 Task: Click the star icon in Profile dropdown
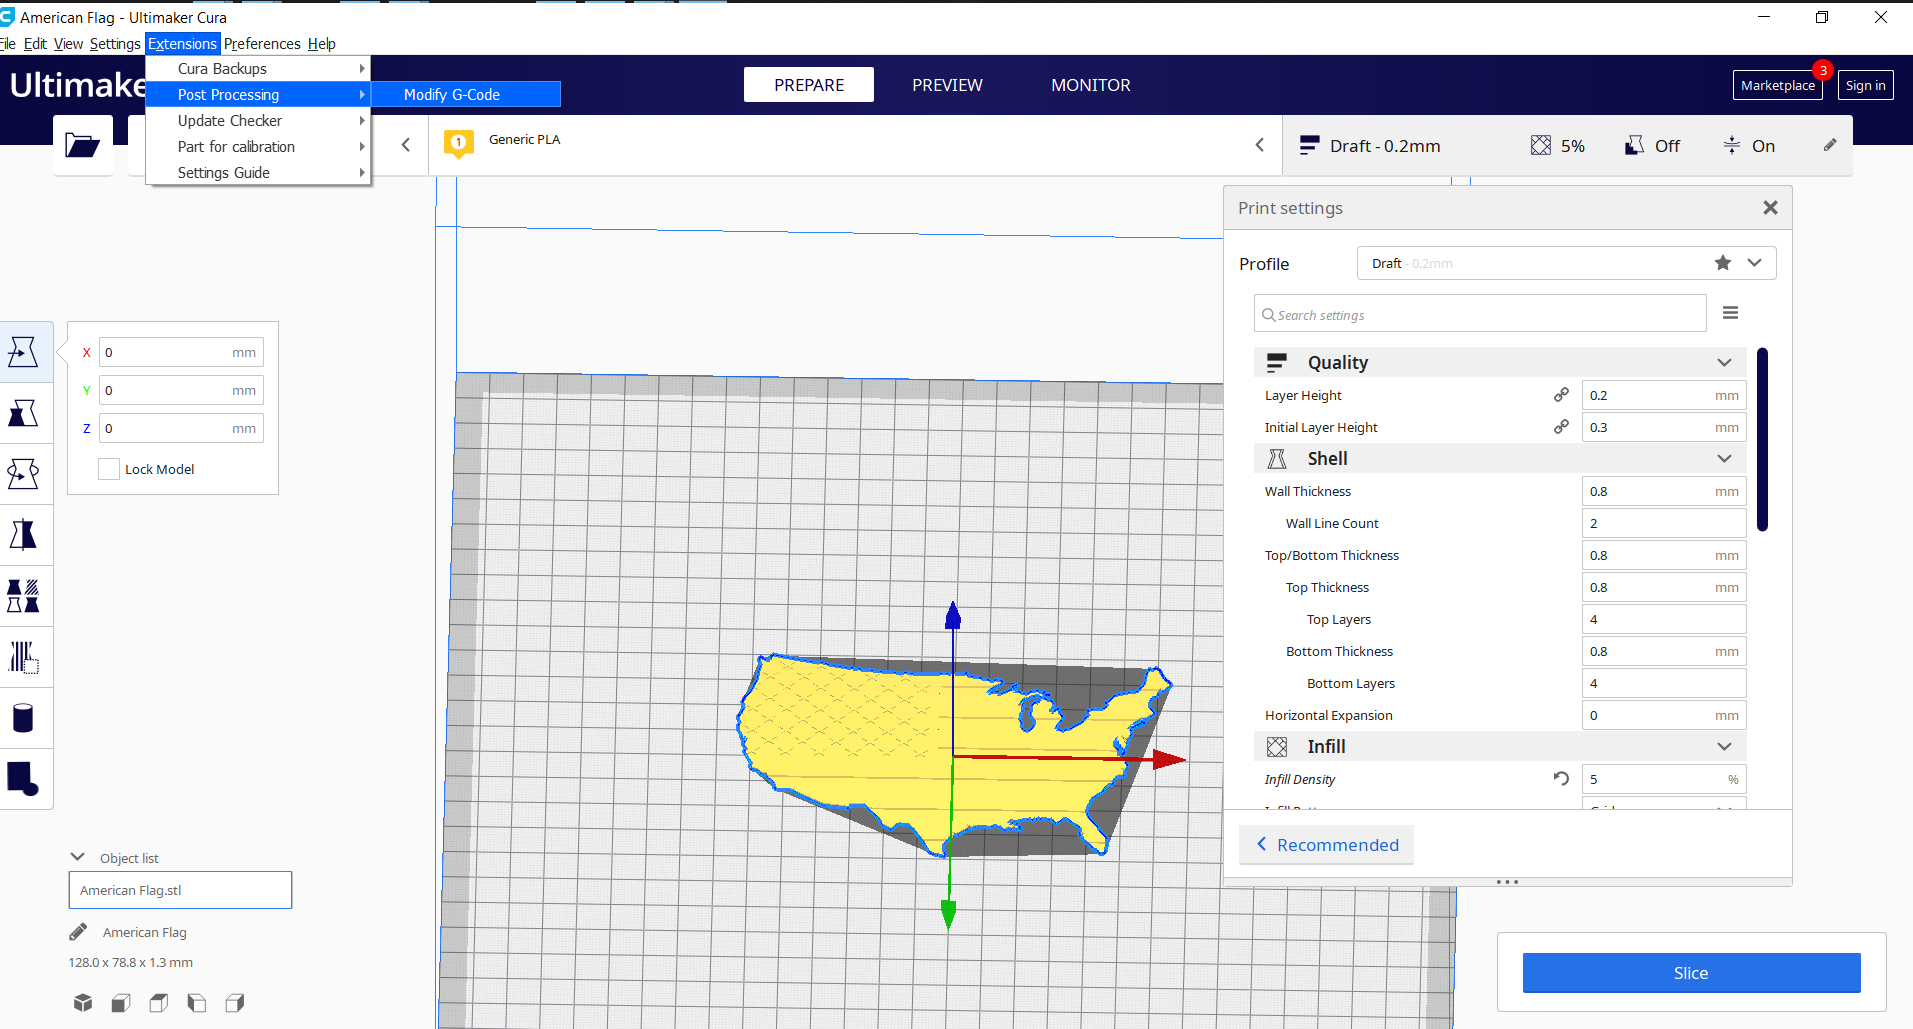point(1723,263)
